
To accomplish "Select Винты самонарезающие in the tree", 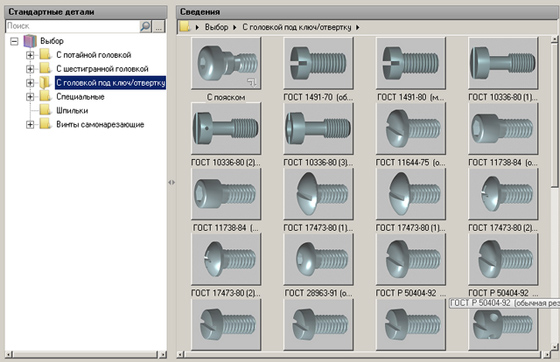I will tap(100, 125).
